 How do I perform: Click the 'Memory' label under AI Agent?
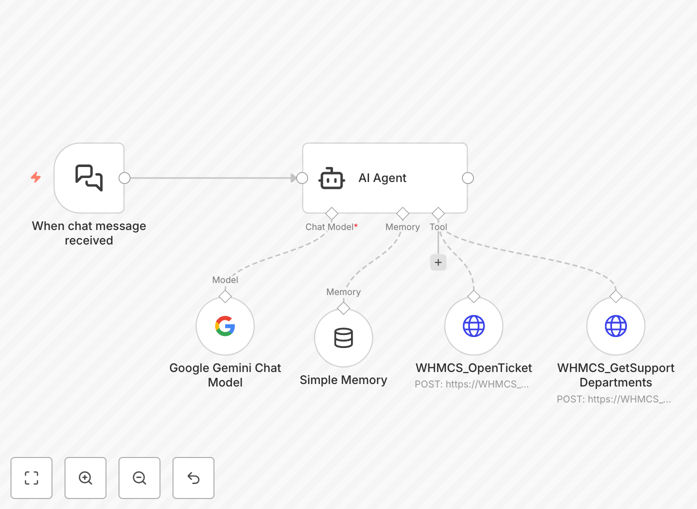[402, 227]
